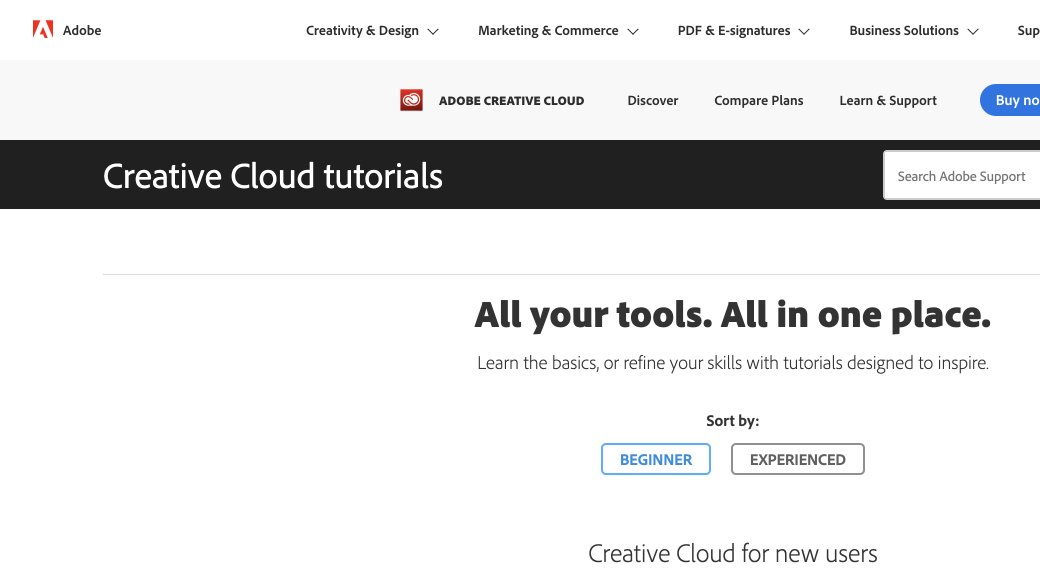Screen dimensions: 1040x584
Task: Click the 'Sort by:' label
Action: click(732, 421)
